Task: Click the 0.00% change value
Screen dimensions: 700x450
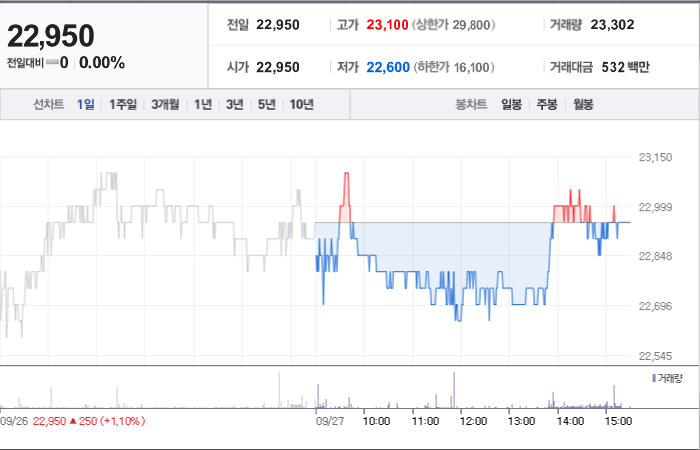Action: click(x=102, y=63)
